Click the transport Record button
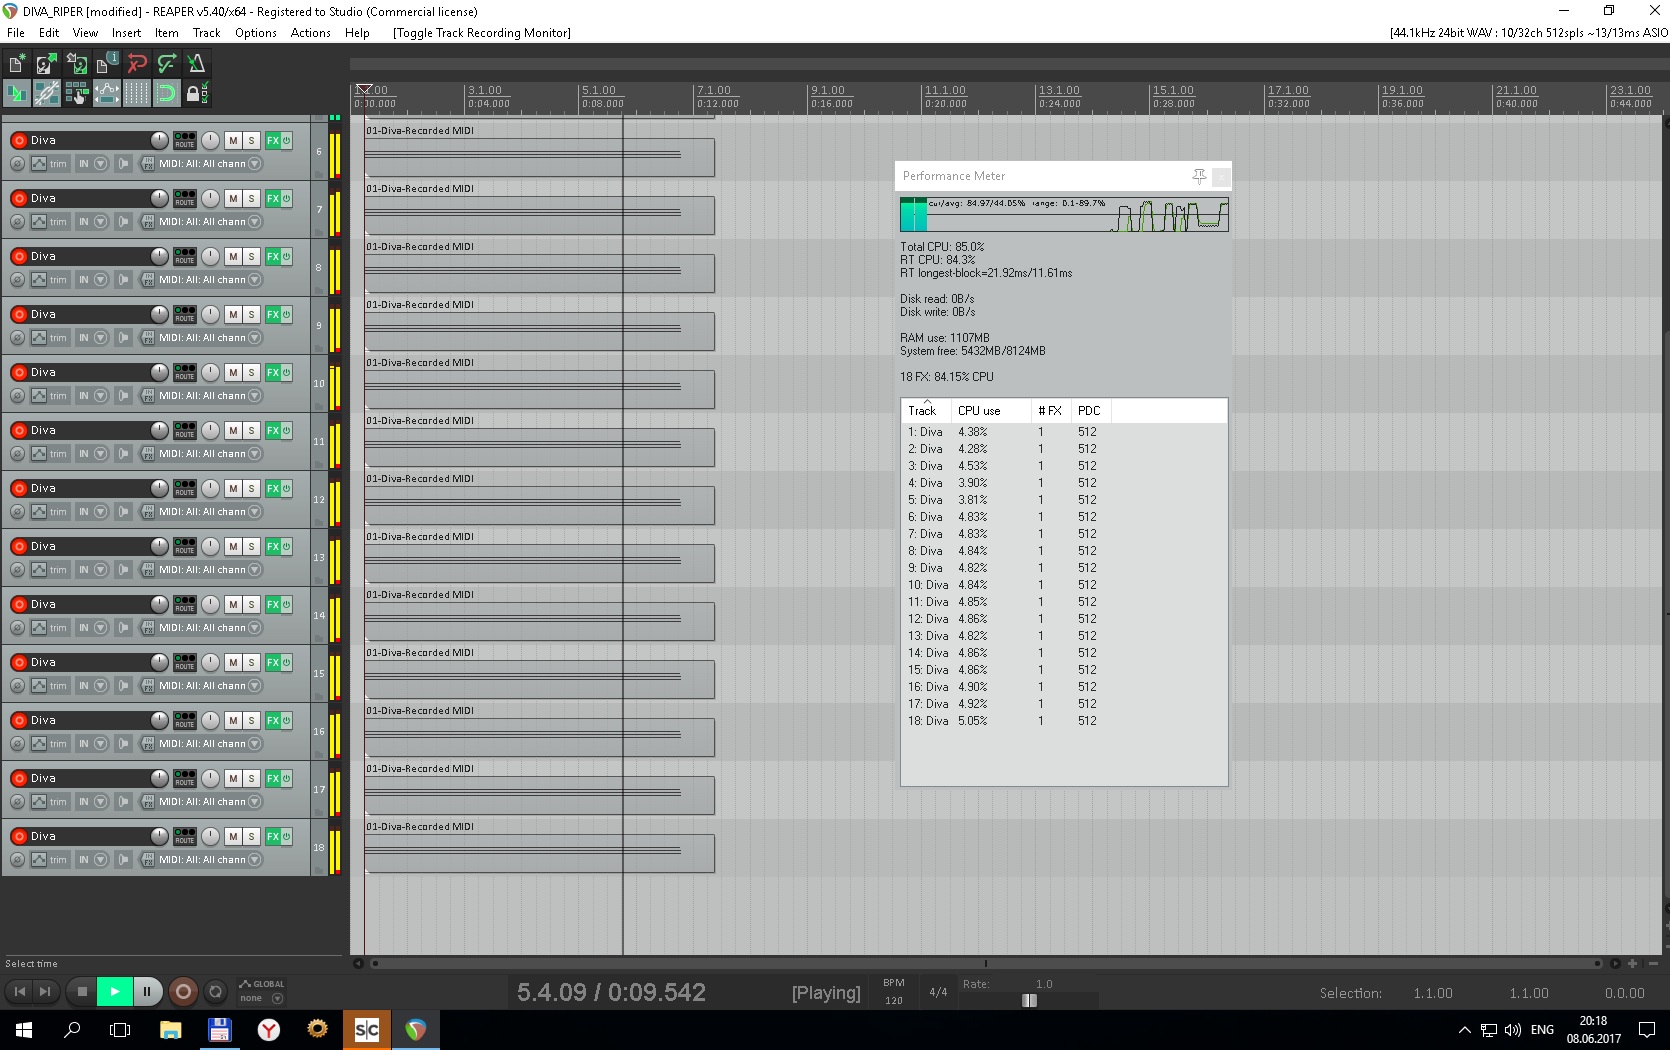This screenshot has width=1670, height=1050. (183, 992)
